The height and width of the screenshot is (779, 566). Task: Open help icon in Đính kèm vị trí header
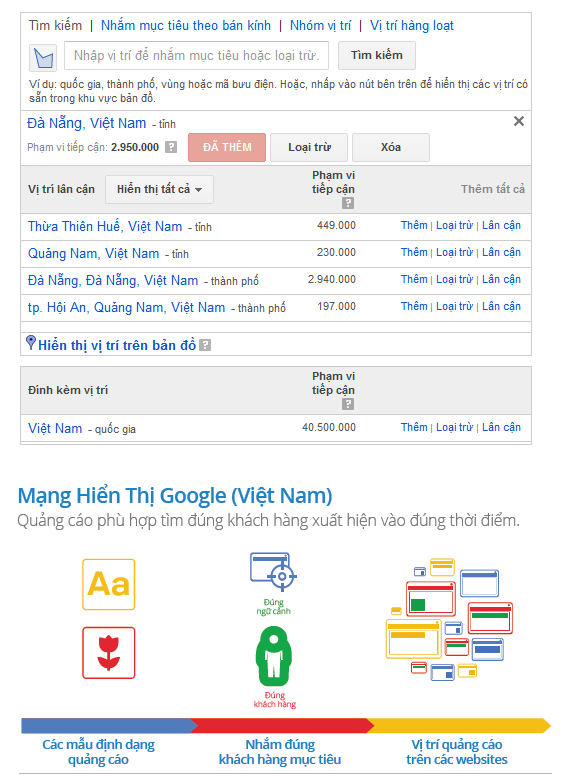click(x=348, y=404)
